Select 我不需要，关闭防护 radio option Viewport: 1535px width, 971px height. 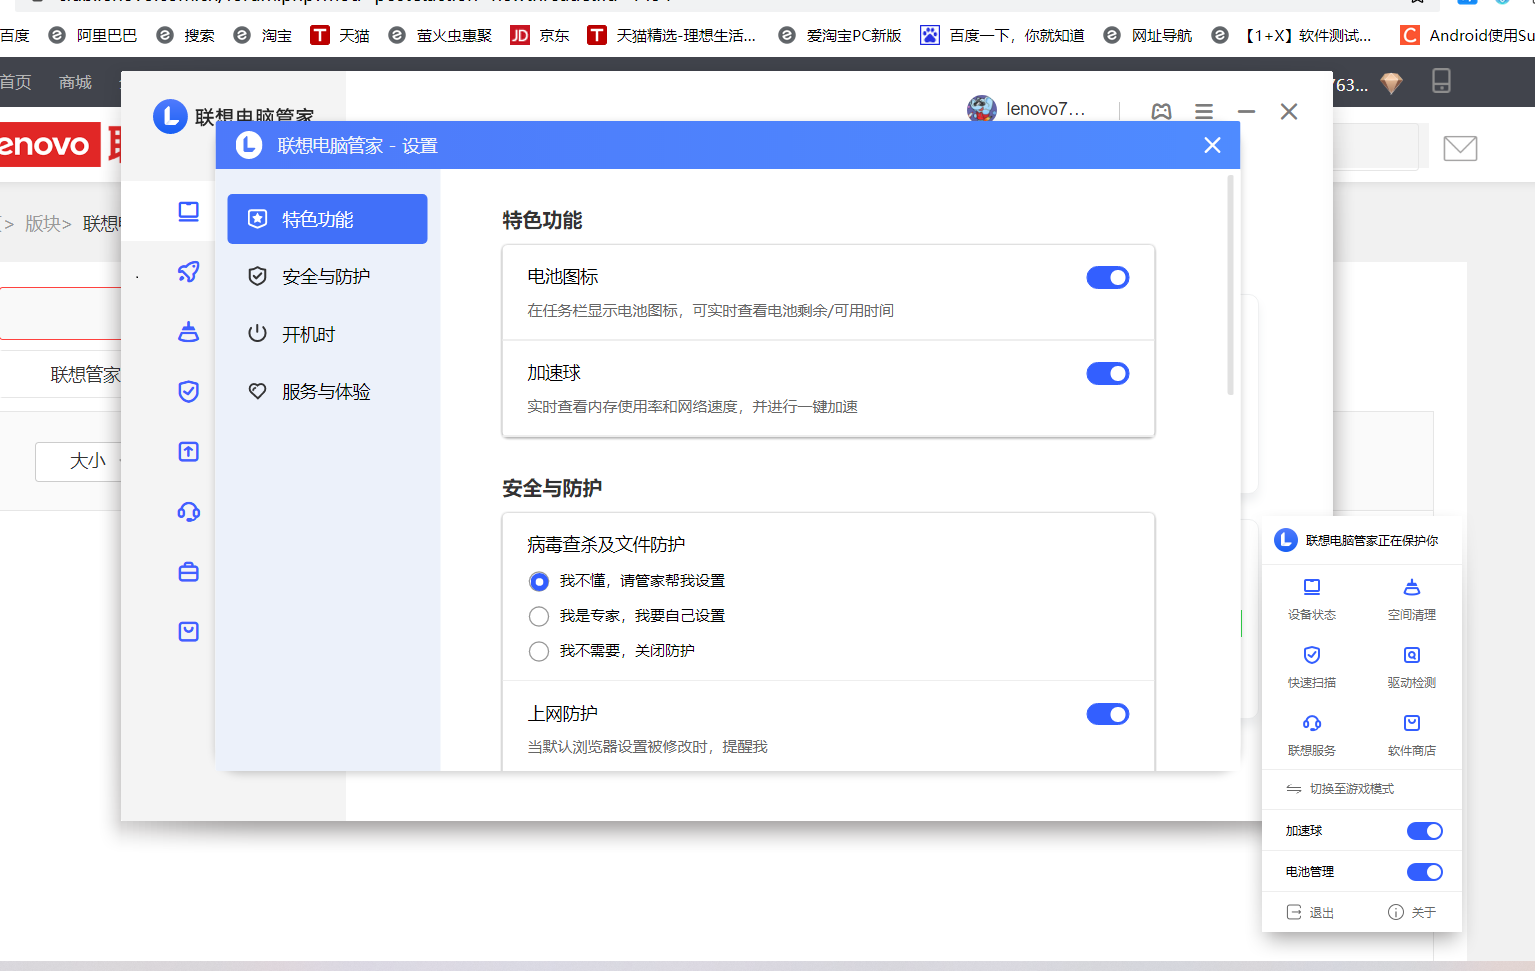click(x=539, y=651)
